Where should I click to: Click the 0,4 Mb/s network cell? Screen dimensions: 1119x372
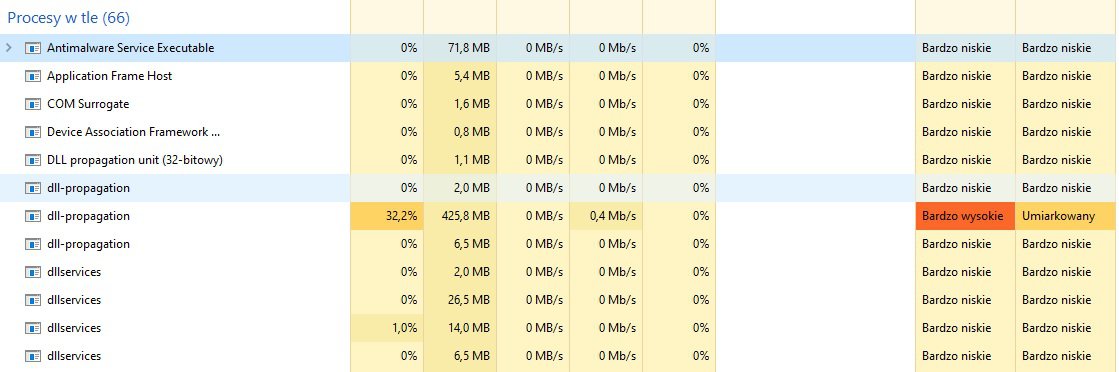pyautogui.click(x=606, y=216)
